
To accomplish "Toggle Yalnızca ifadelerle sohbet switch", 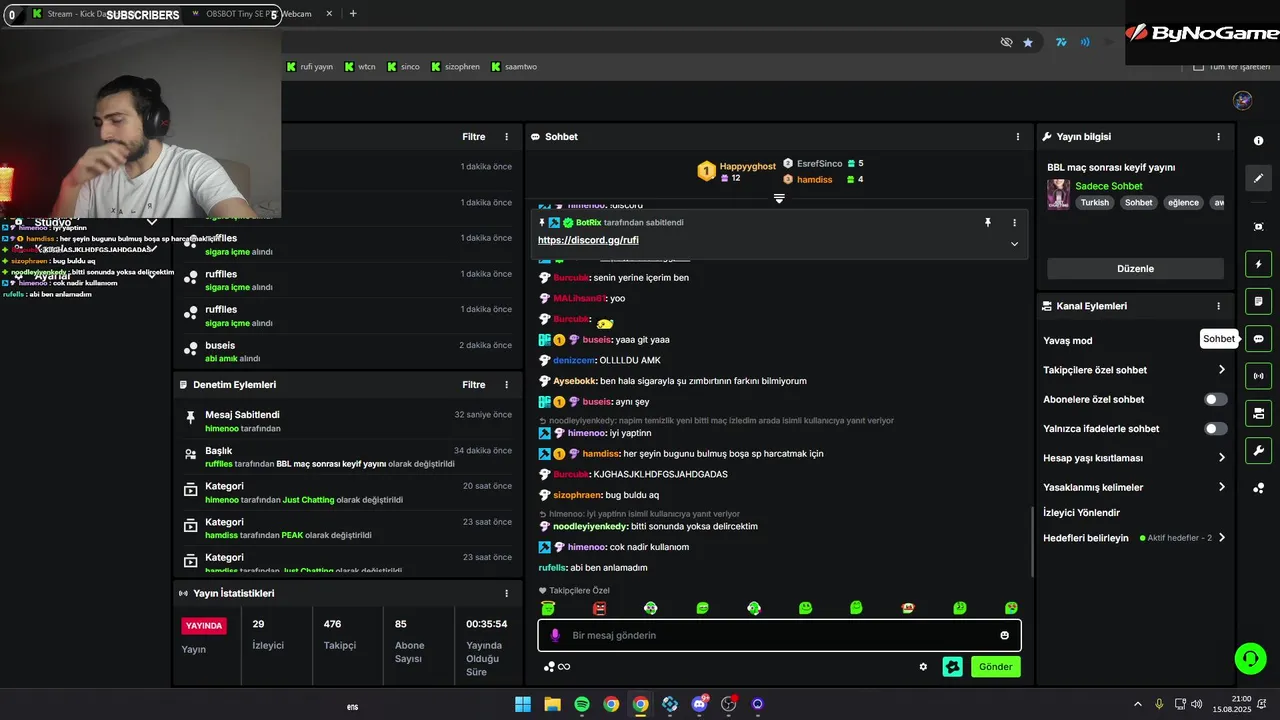I will [1215, 429].
